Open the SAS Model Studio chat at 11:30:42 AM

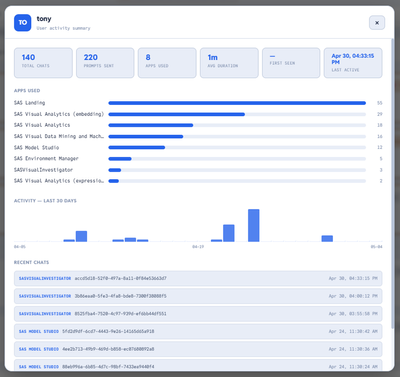point(198,331)
